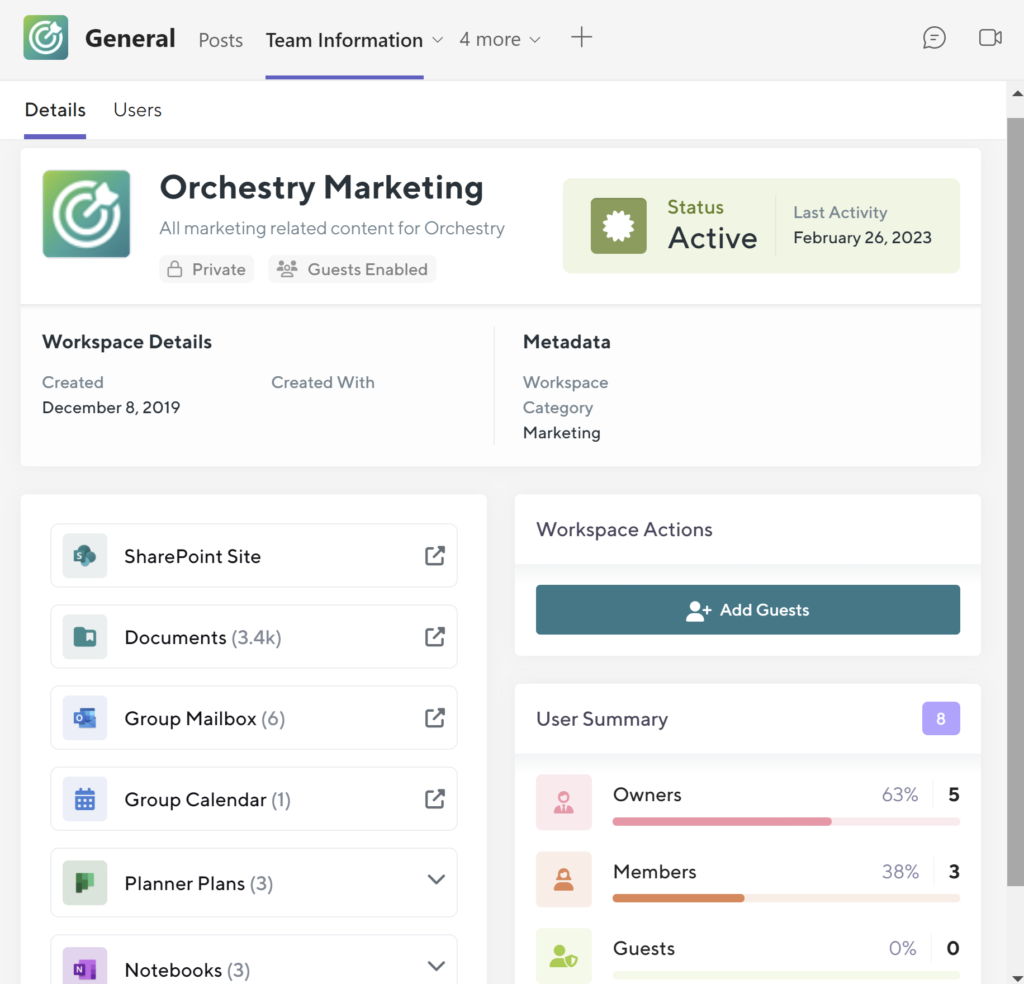Click the User Summary heading
This screenshot has height=984, width=1024.
pos(602,719)
